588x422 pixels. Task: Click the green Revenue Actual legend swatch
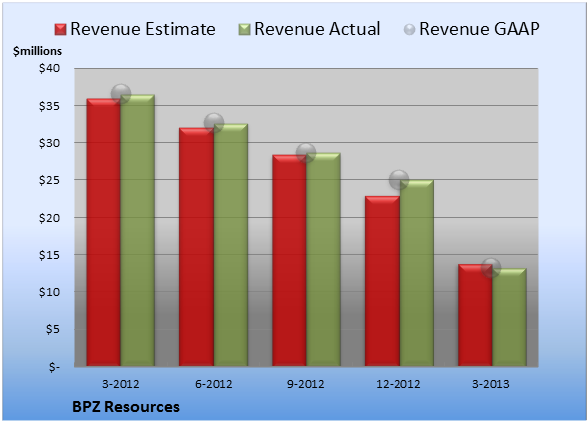pyautogui.click(x=244, y=29)
